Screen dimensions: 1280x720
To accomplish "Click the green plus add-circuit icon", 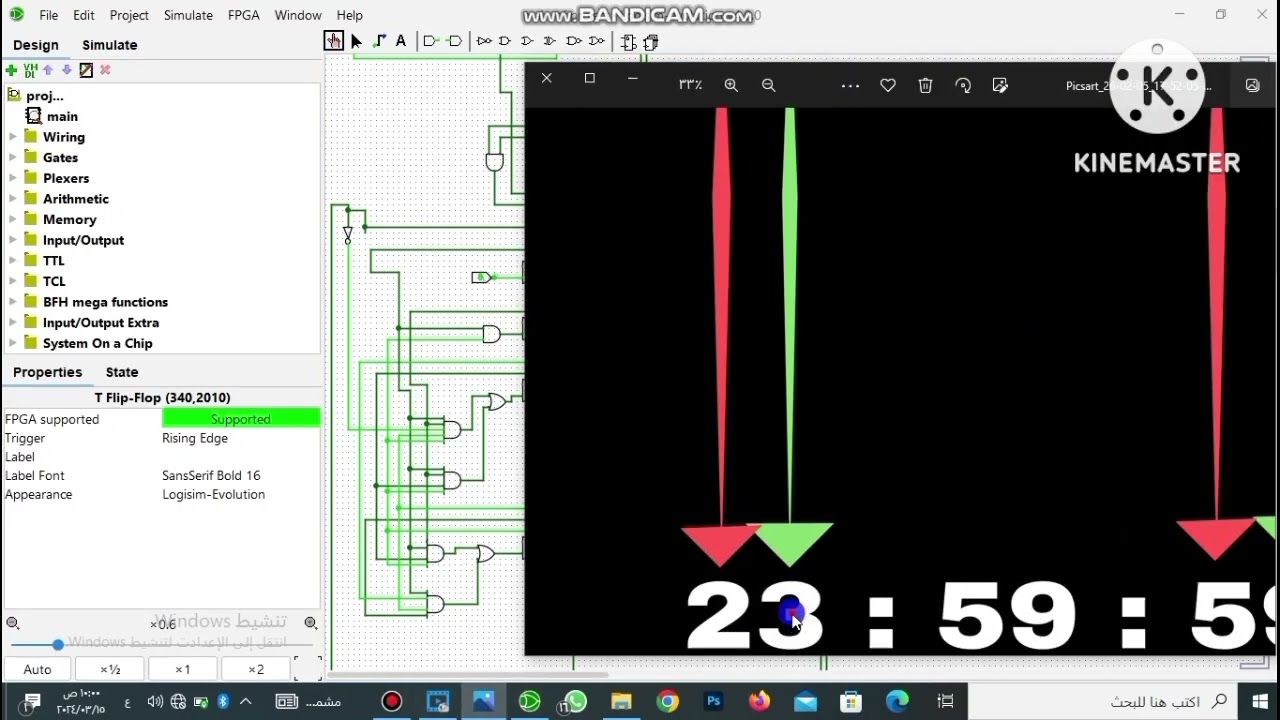I will 11,70.
